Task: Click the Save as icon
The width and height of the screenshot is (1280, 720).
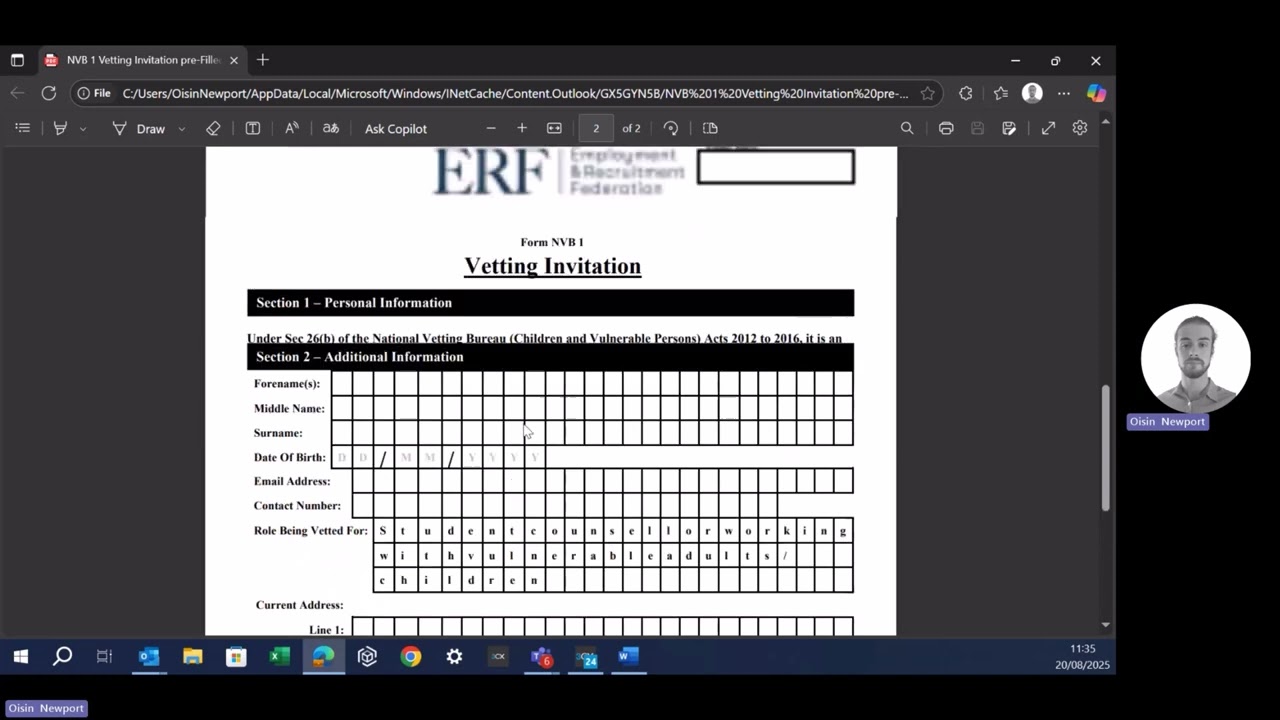Action: 1009,128
